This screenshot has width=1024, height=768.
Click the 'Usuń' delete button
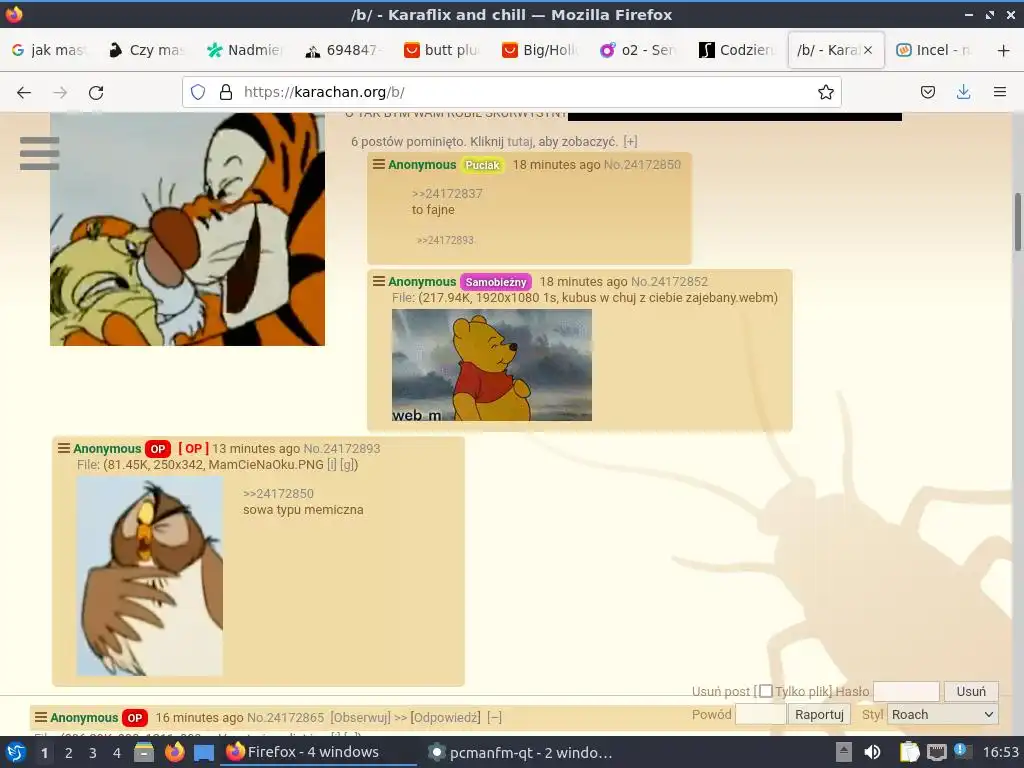[x=971, y=691]
